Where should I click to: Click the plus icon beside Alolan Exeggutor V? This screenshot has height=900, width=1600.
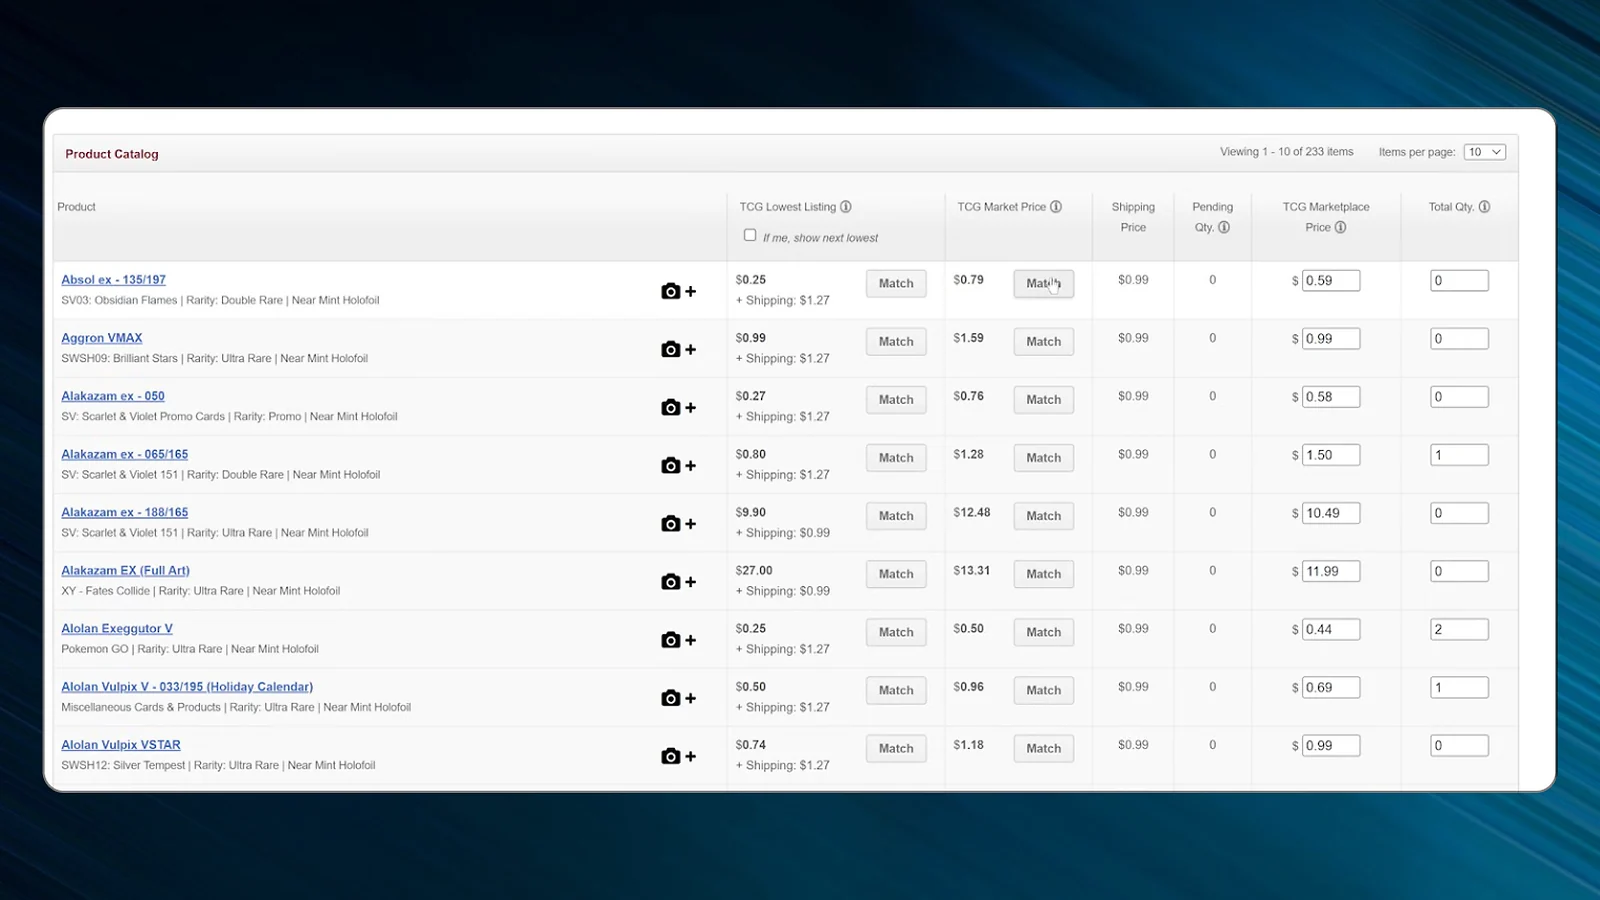690,640
